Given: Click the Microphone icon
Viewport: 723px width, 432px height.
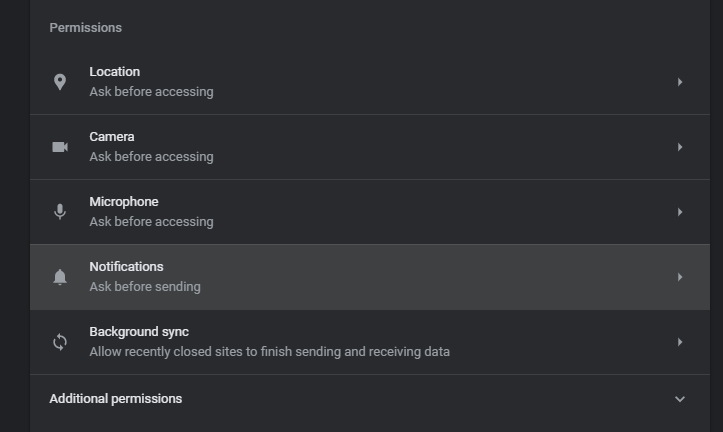Looking at the screenshot, I should (x=60, y=212).
